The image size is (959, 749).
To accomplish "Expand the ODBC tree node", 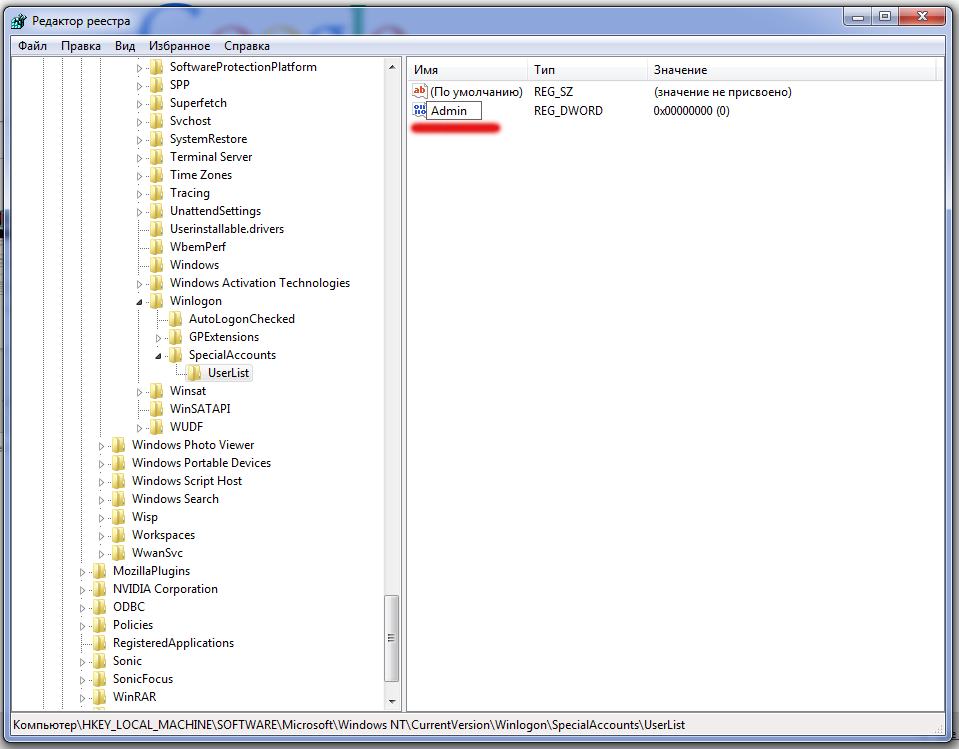I will pos(83,608).
